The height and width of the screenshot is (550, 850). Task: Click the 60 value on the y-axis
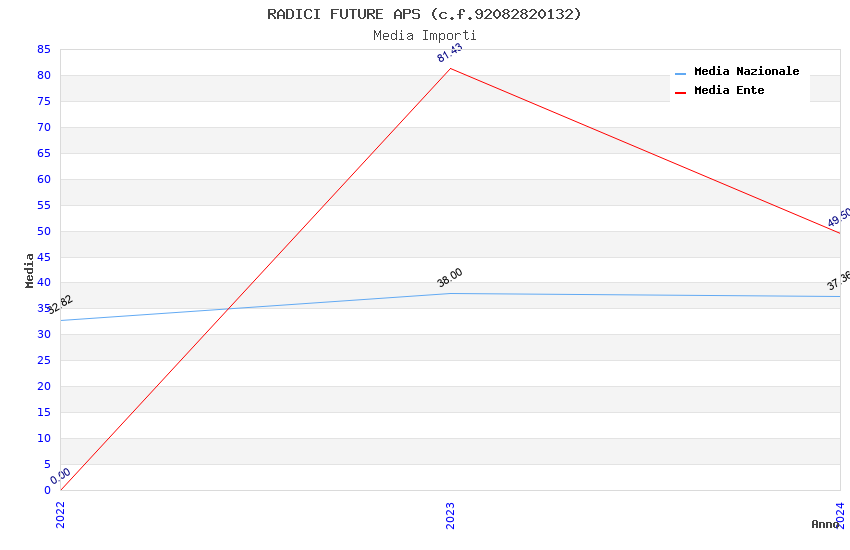click(43, 179)
